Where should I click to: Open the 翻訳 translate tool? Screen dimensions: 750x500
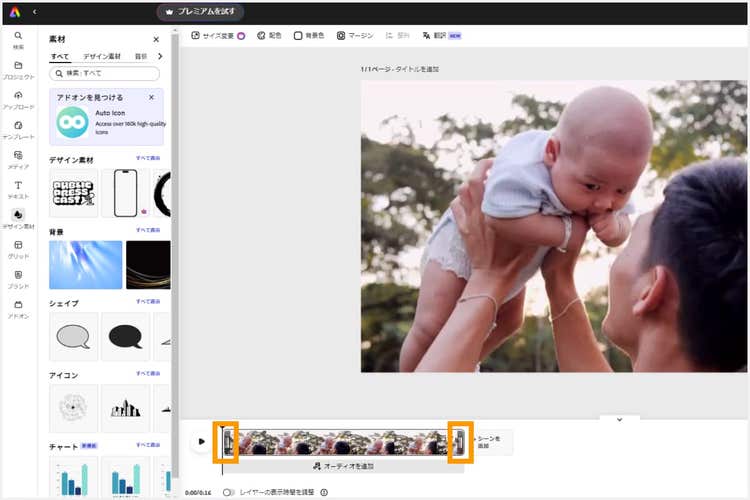click(x=441, y=36)
